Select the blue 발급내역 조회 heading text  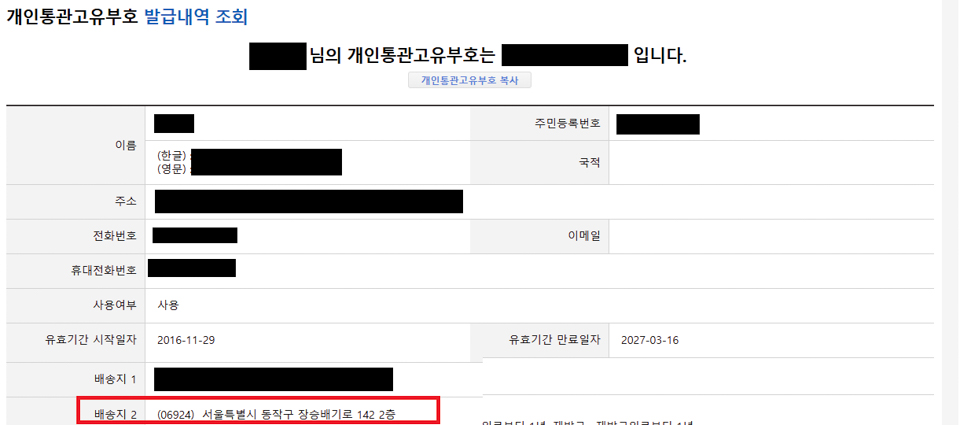196,17
